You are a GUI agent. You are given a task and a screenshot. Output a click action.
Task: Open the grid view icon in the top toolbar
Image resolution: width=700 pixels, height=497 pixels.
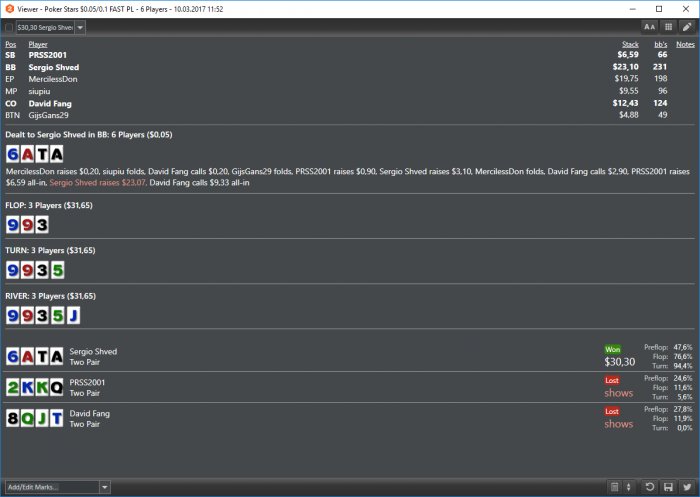(668, 27)
